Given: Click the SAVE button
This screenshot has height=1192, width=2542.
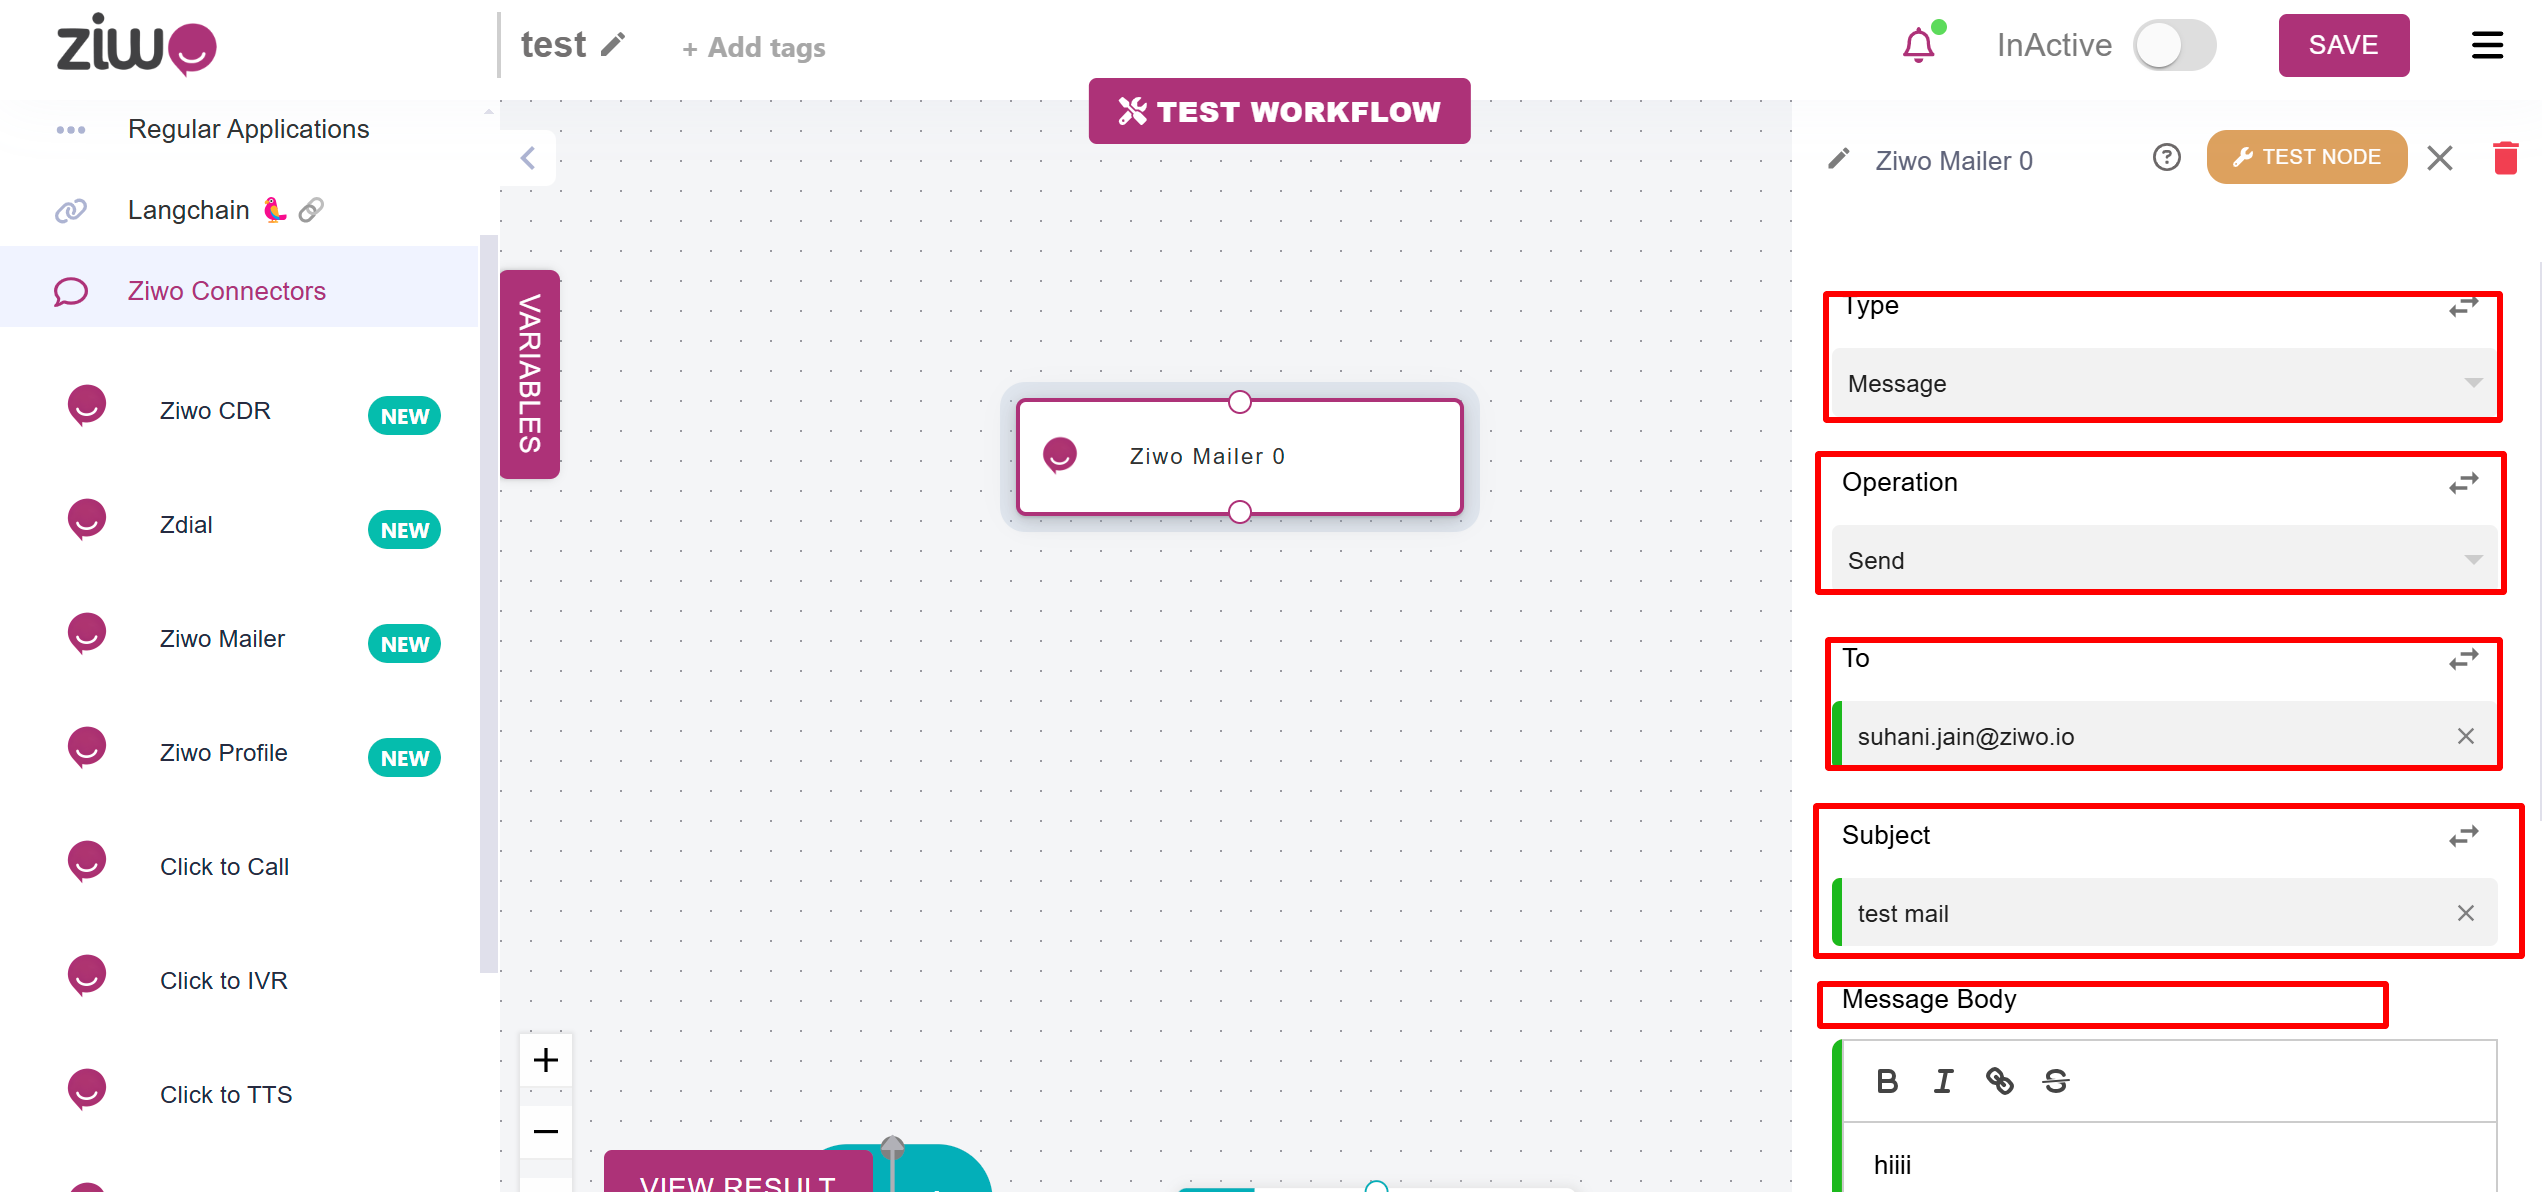Looking at the screenshot, I should (x=2343, y=45).
